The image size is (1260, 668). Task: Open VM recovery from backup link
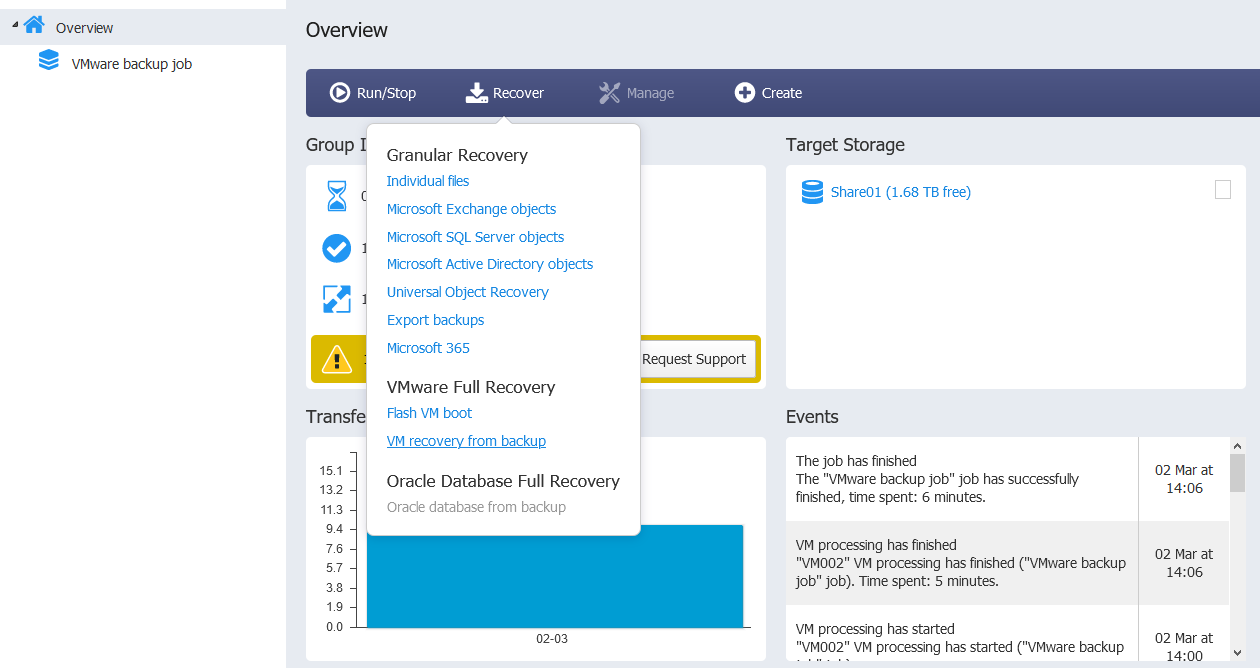click(466, 441)
